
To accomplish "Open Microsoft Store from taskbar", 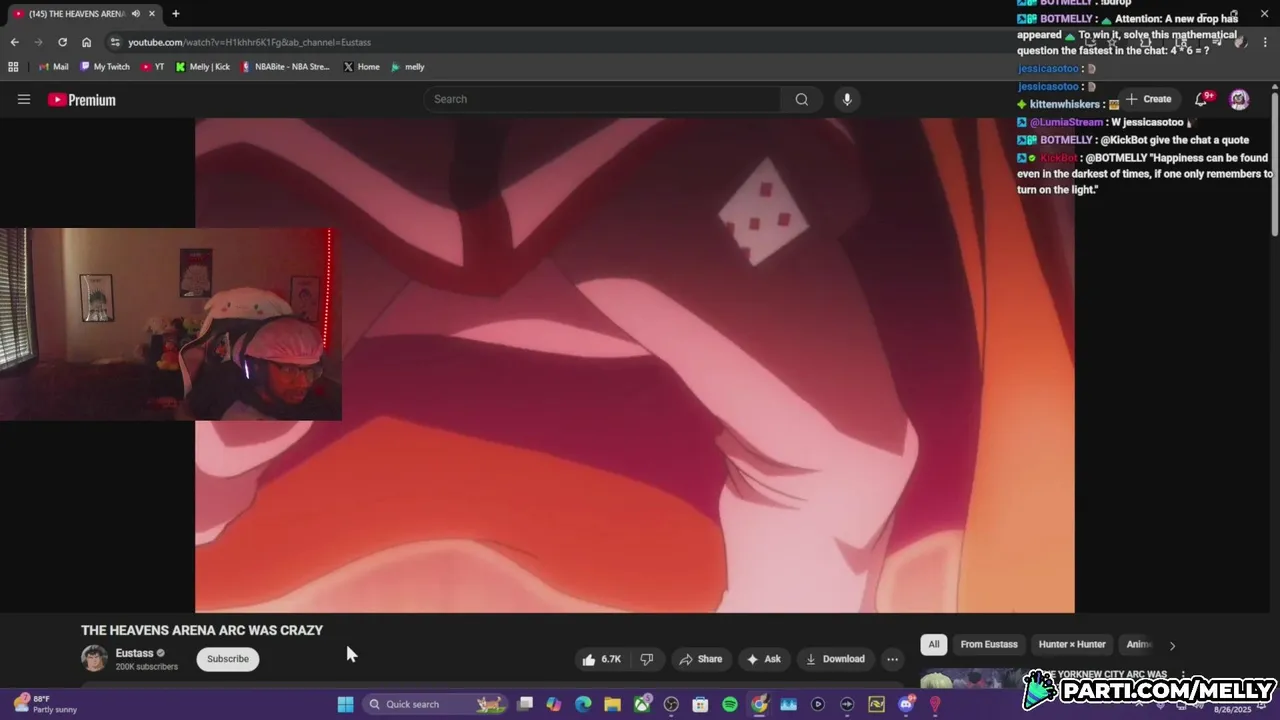I will [700, 704].
